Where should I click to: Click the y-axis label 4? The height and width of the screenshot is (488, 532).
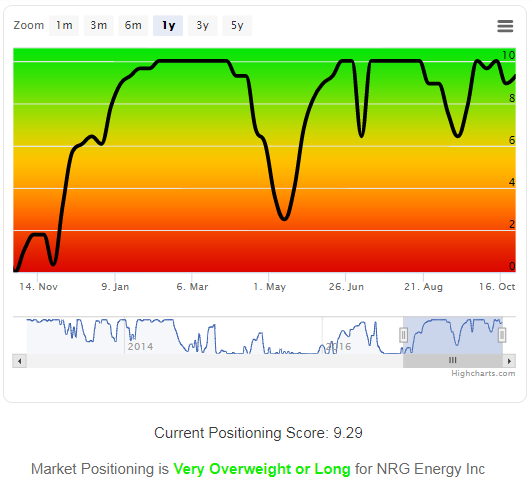(x=512, y=182)
